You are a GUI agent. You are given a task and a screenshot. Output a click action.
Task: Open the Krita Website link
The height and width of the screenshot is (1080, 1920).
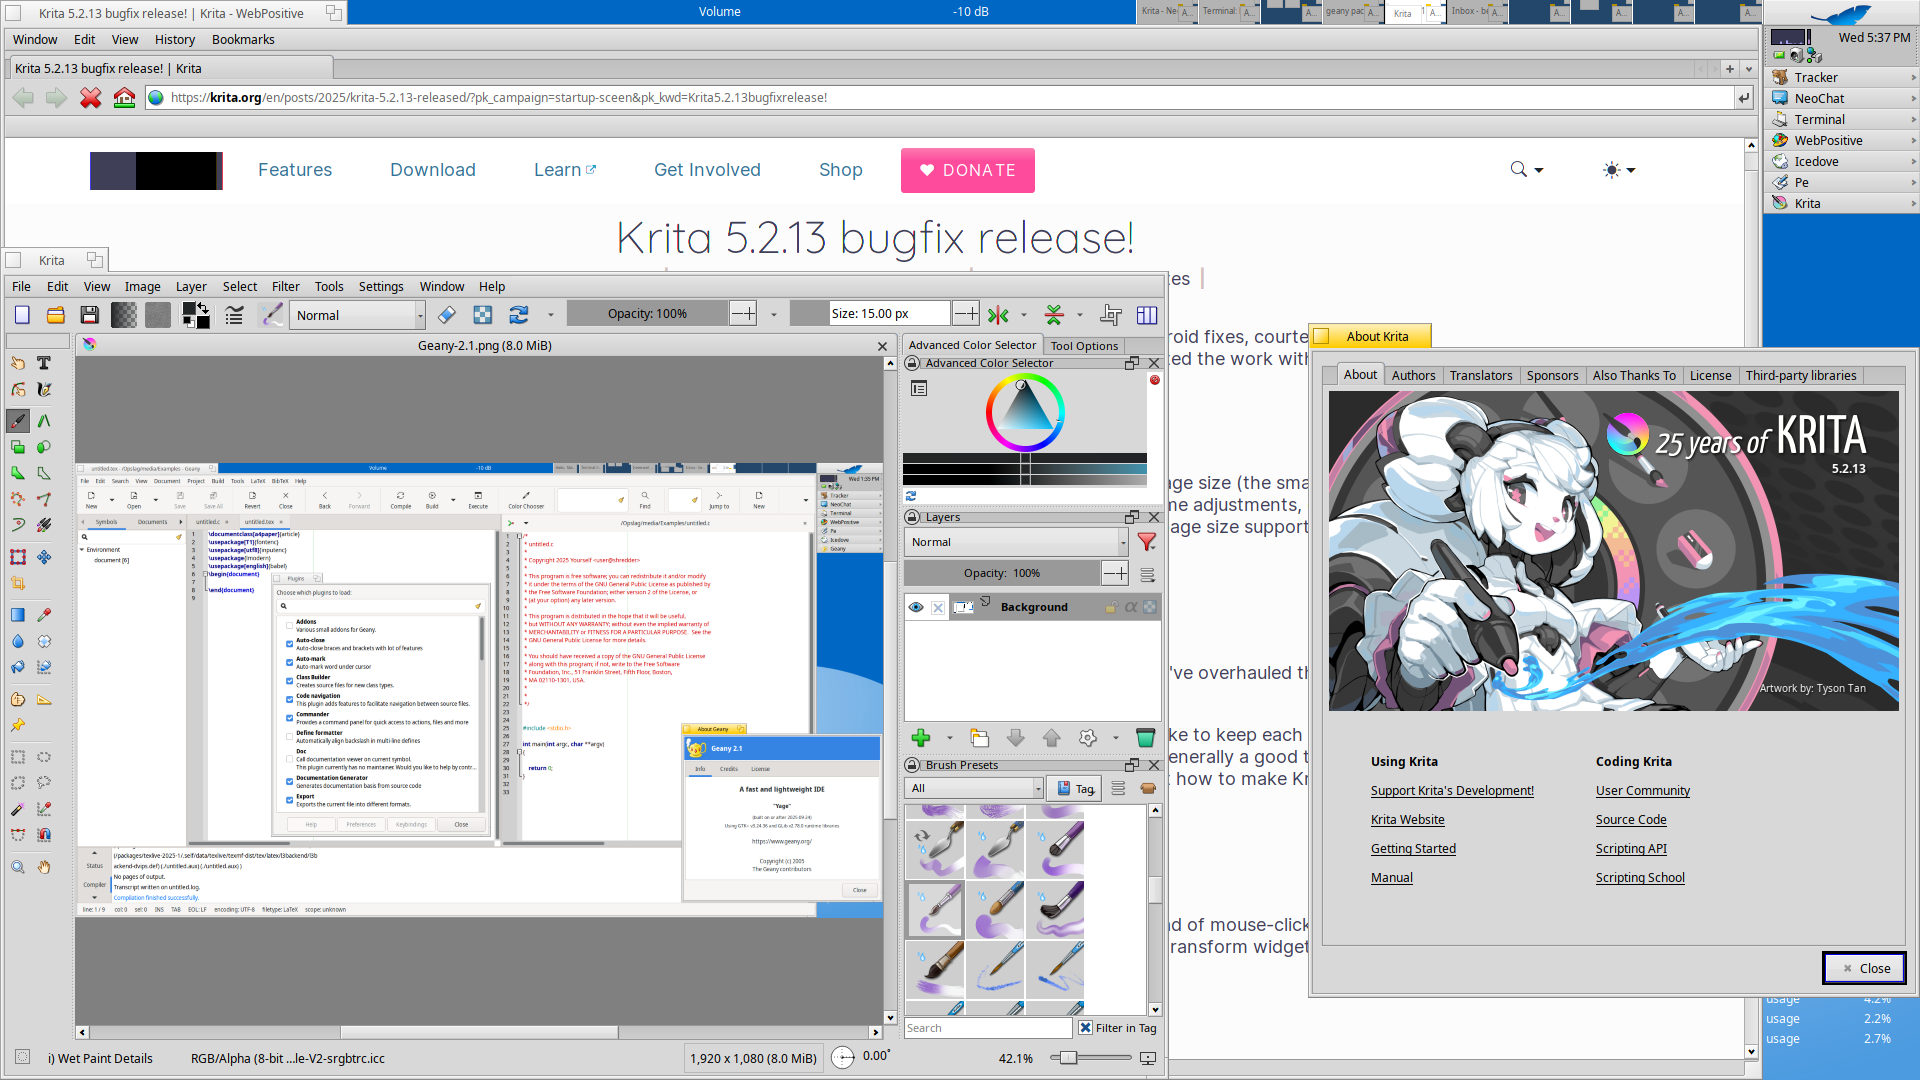1407,819
